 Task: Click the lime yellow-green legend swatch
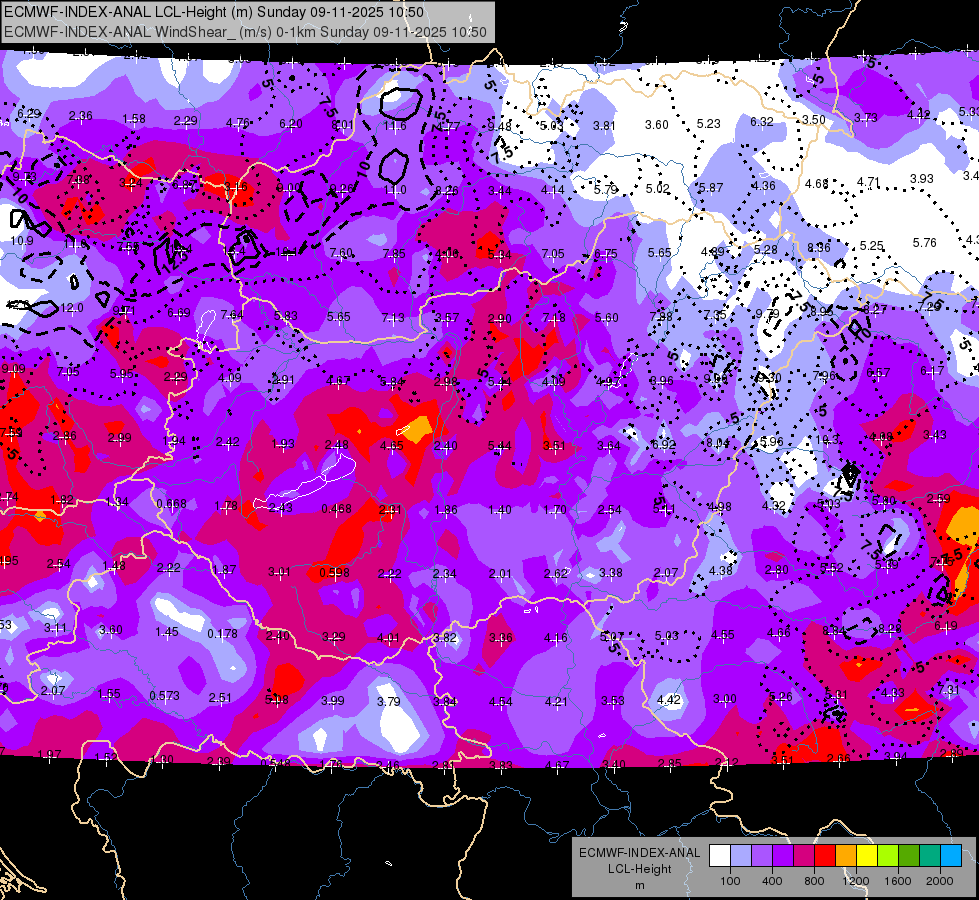(888, 856)
